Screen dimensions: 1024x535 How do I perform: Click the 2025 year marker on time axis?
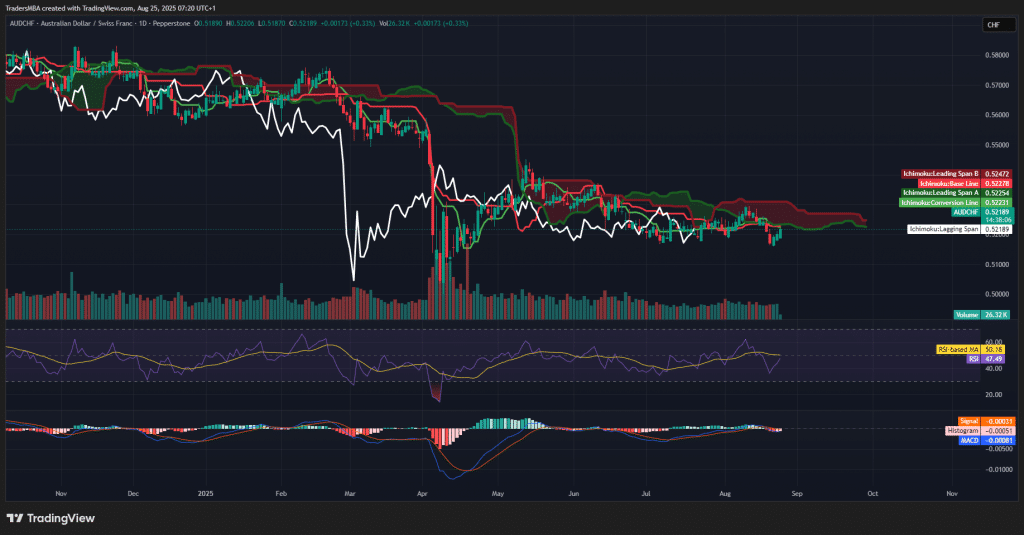click(206, 493)
